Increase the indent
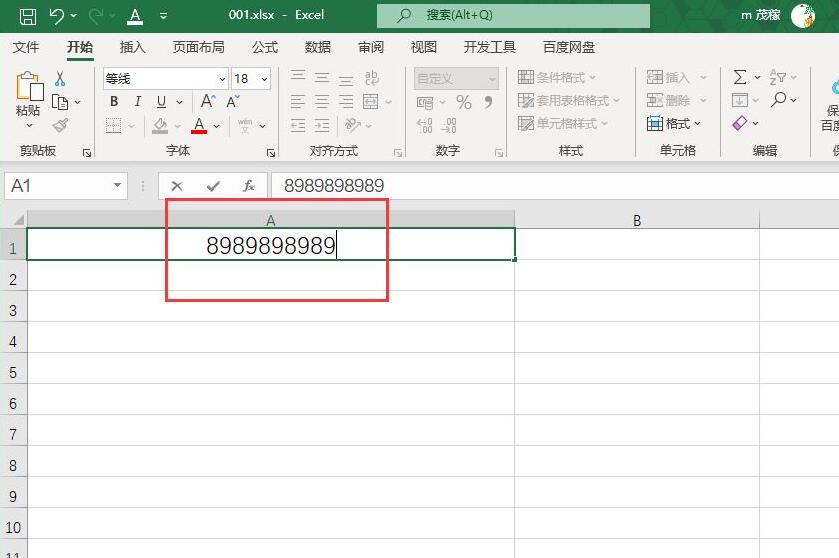The width and height of the screenshot is (839, 558). click(322, 126)
